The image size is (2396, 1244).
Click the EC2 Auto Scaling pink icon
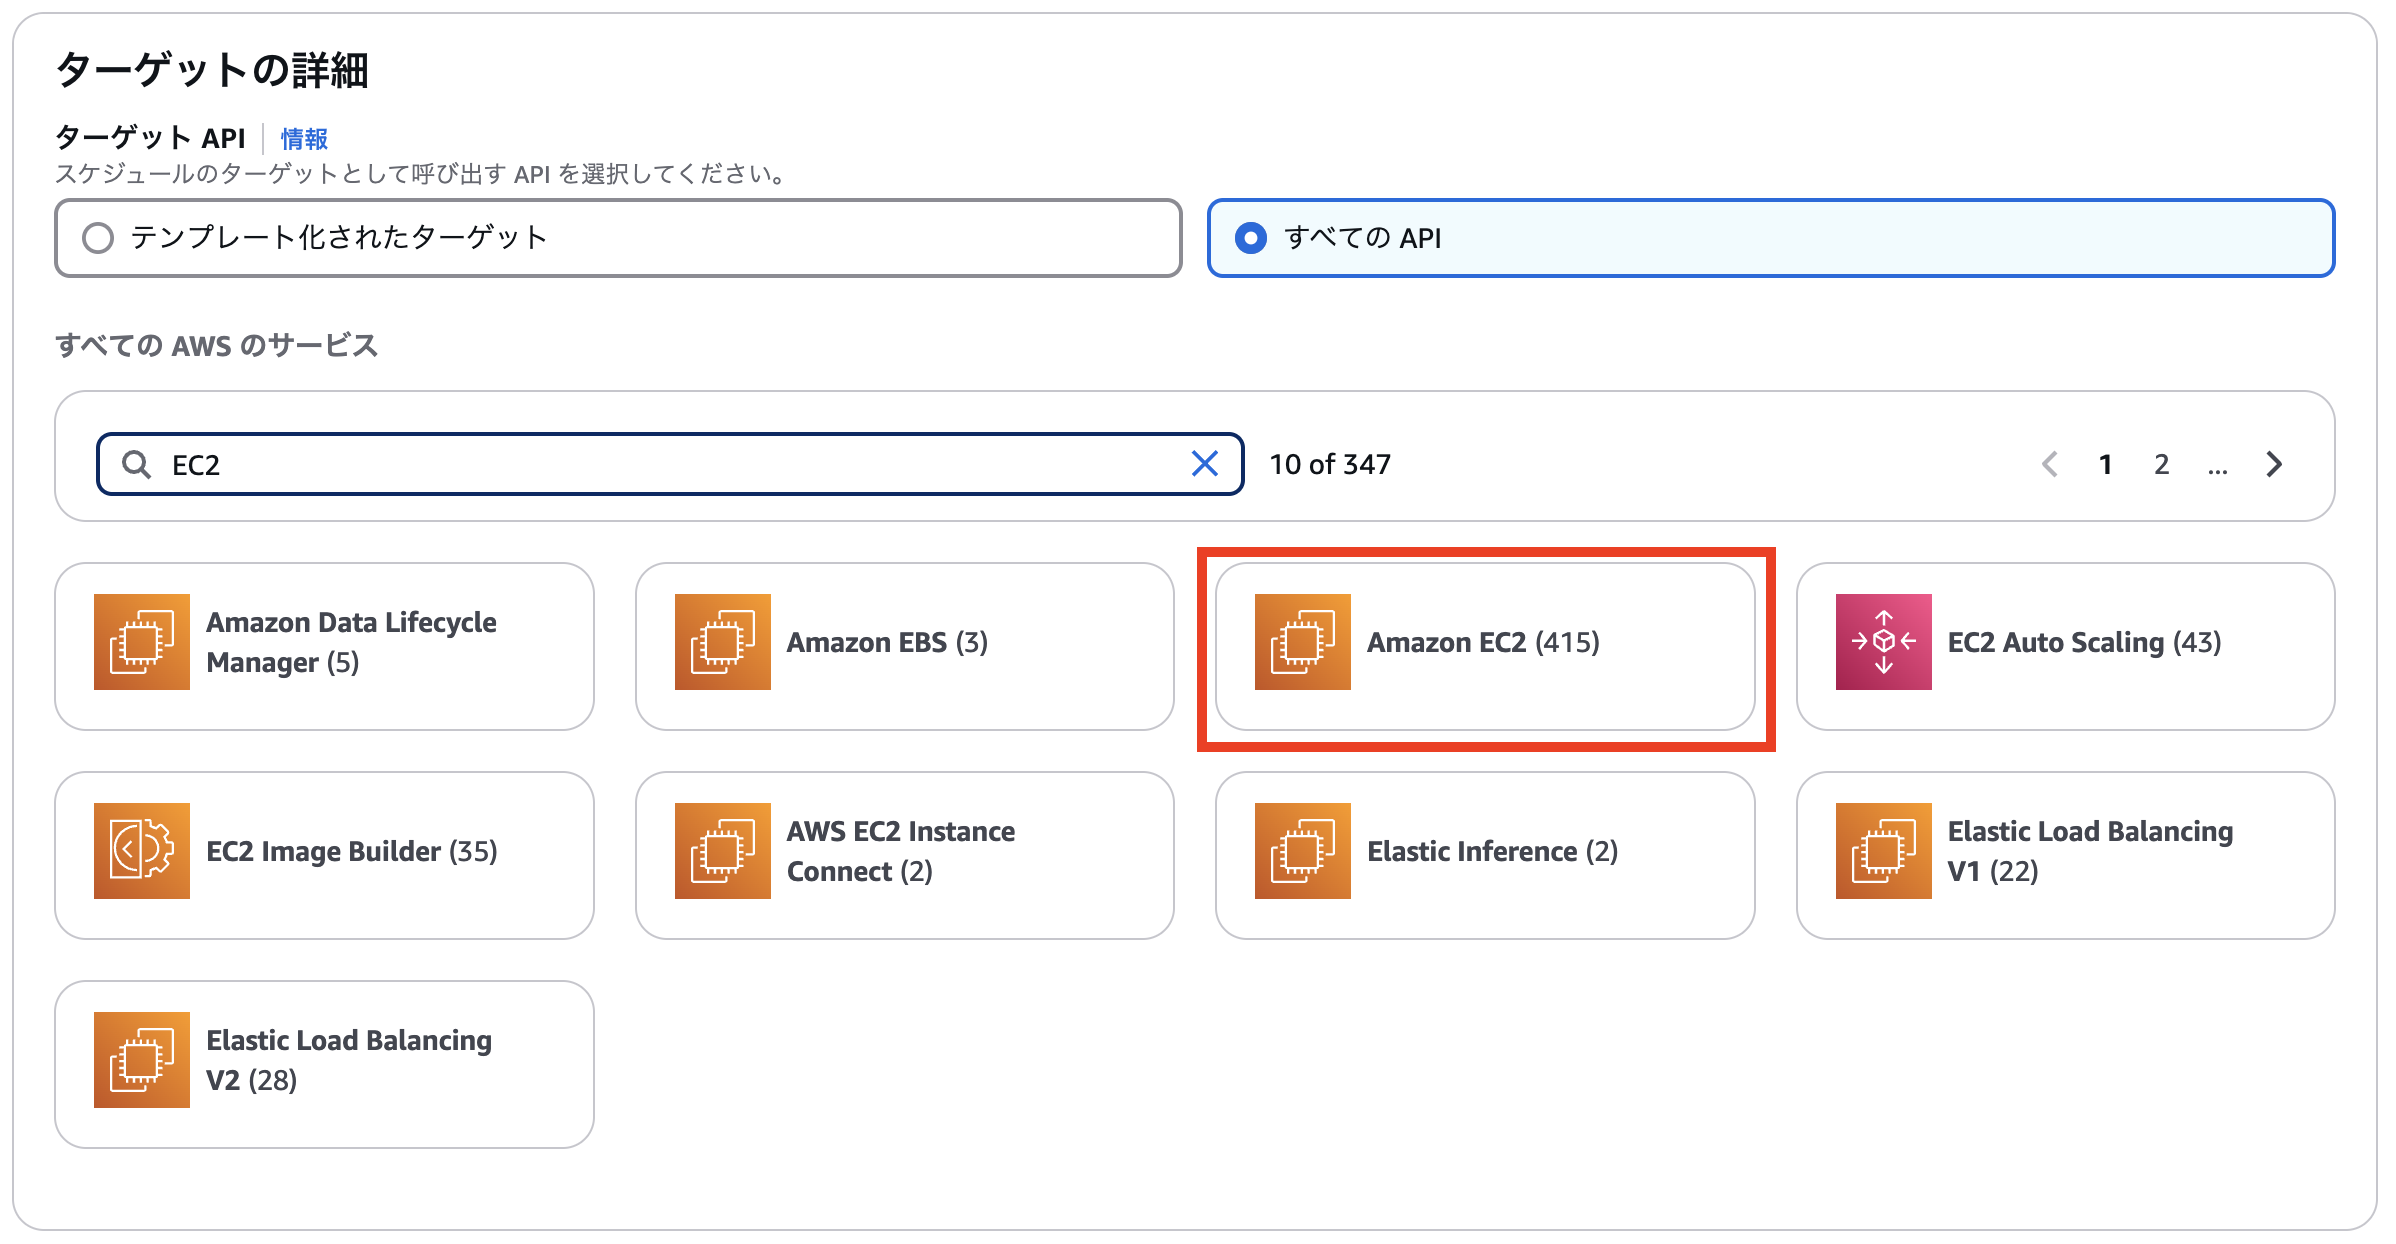1883,642
